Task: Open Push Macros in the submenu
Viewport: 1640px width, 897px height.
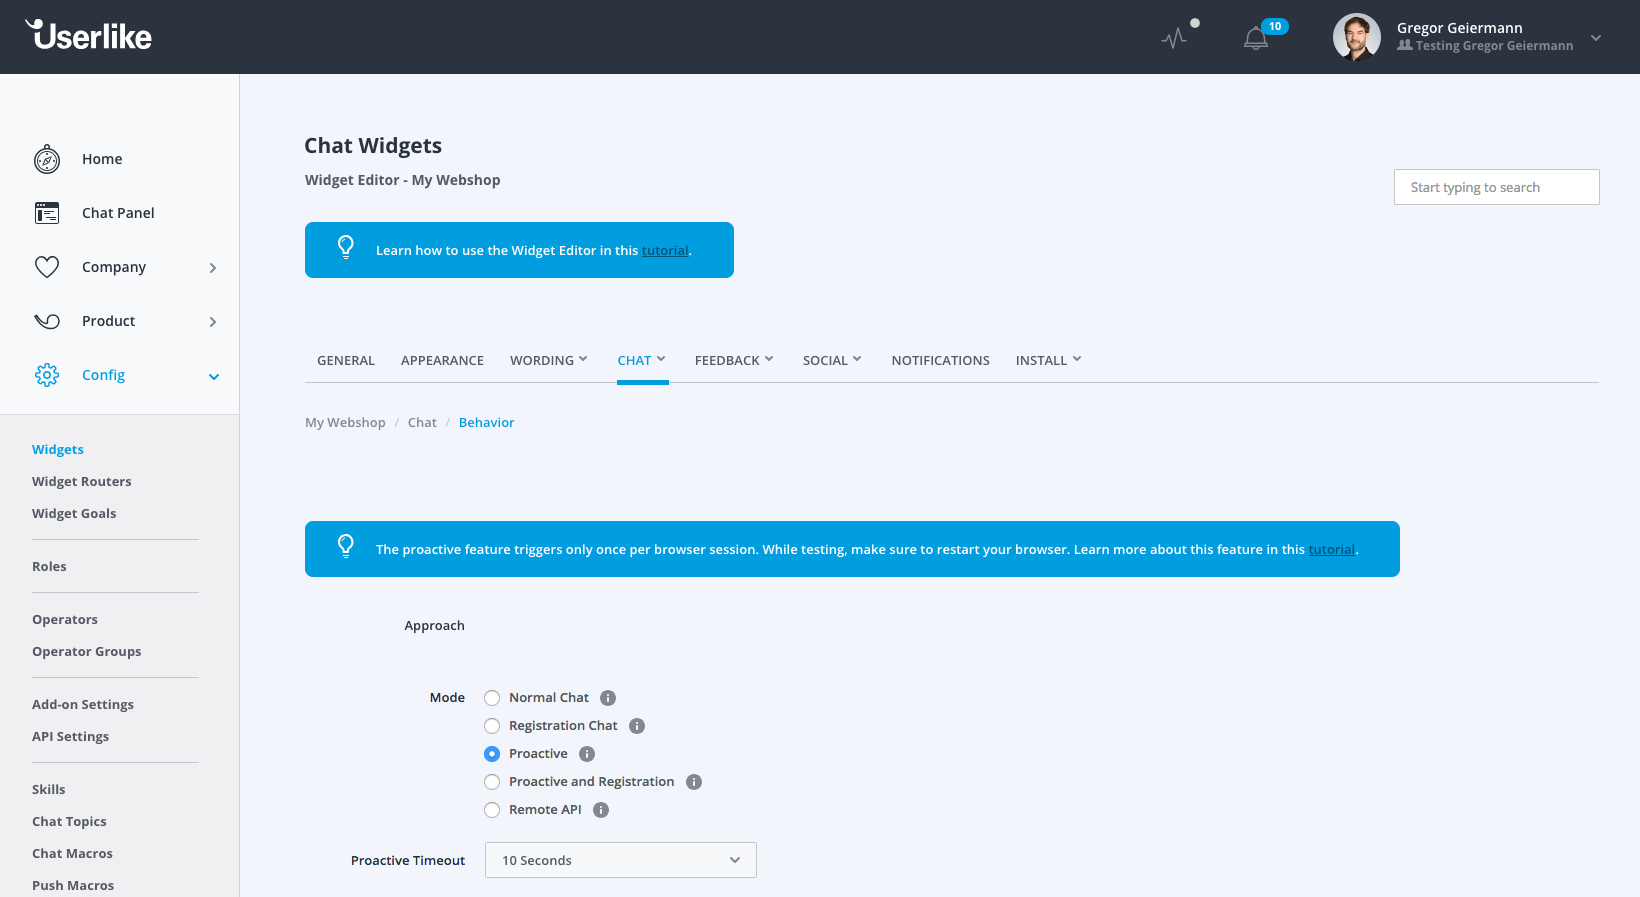Action: (73, 886)
